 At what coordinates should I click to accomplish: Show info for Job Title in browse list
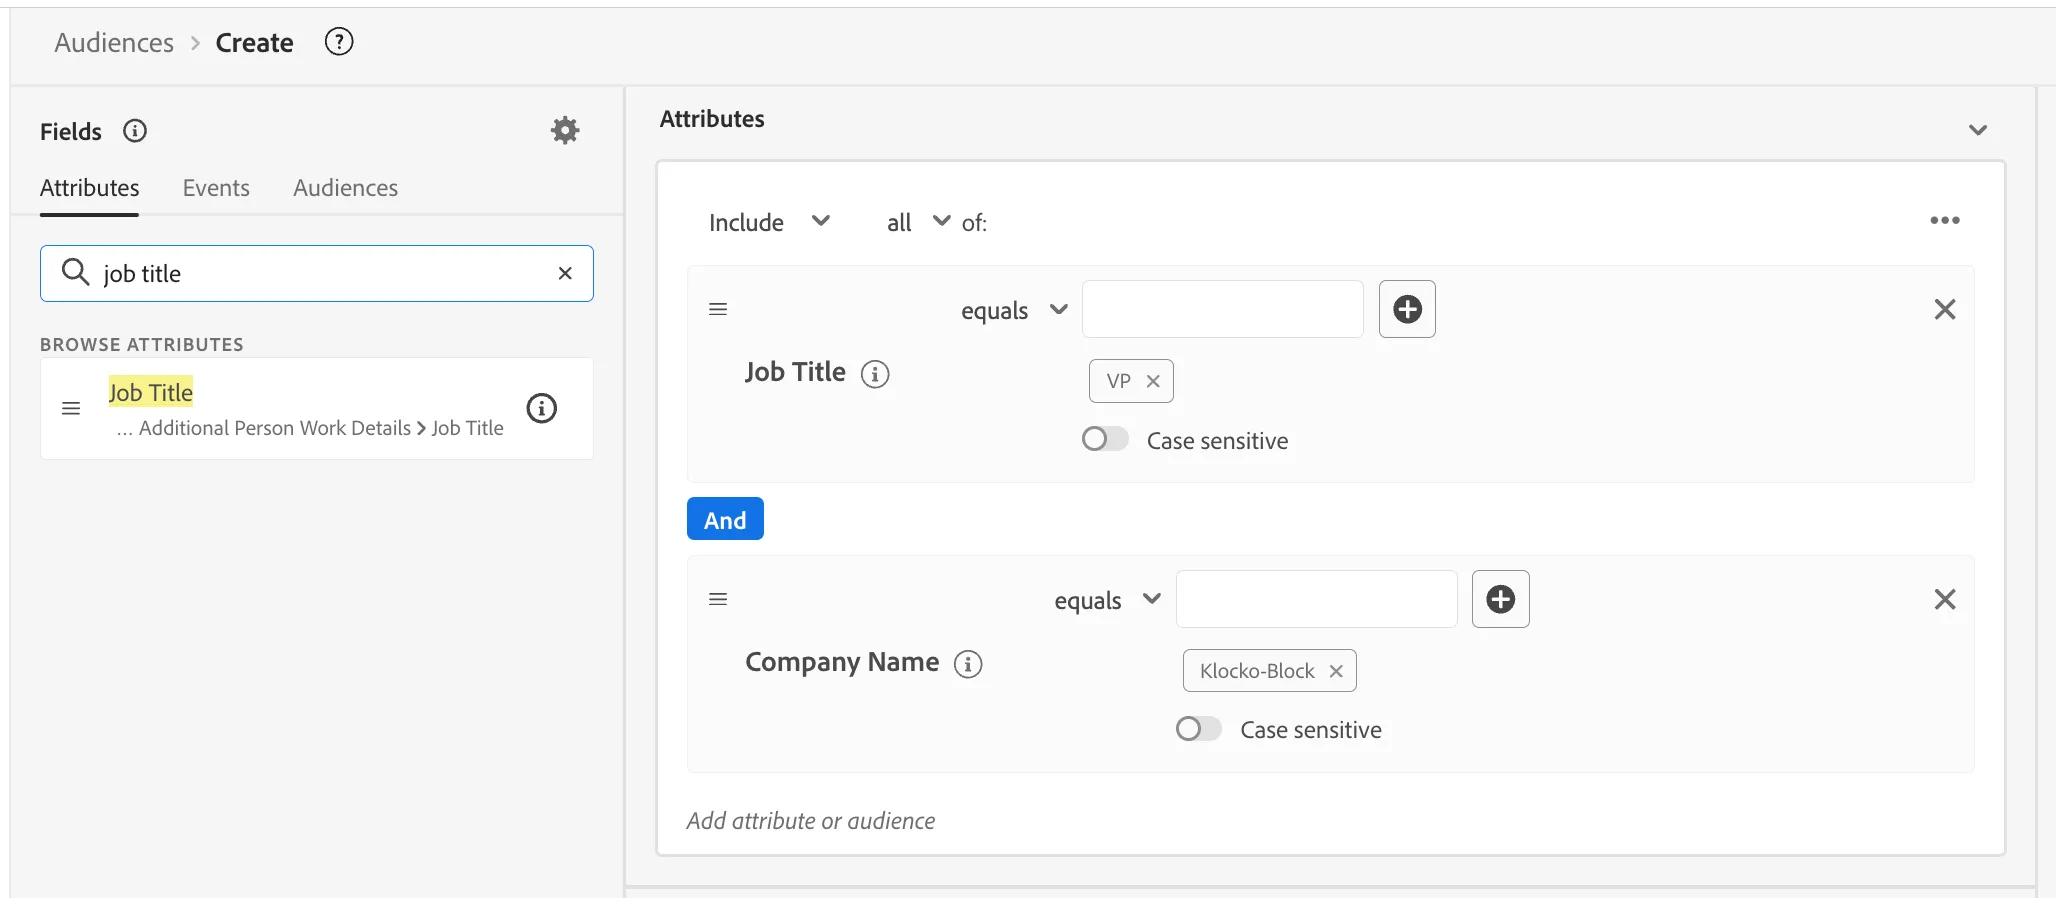point(541,408)
